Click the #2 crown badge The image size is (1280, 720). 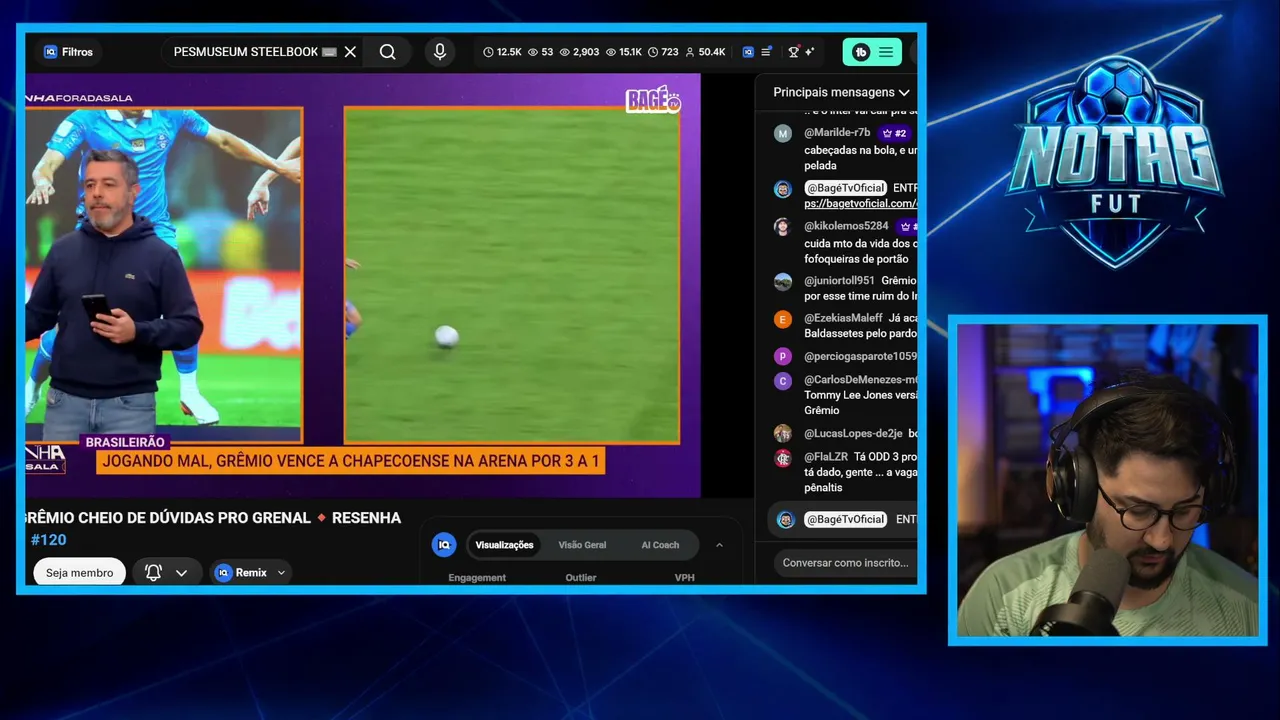(x=894, y=133)
